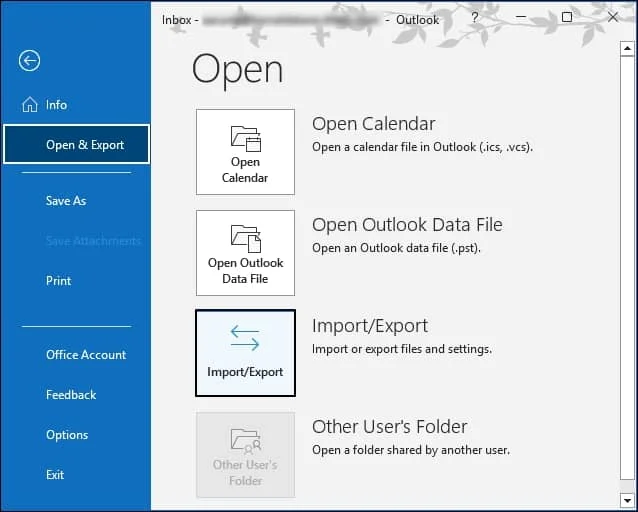Select Open & Export in sidebar
Screen dimensions: 638x512
point(76,144)
